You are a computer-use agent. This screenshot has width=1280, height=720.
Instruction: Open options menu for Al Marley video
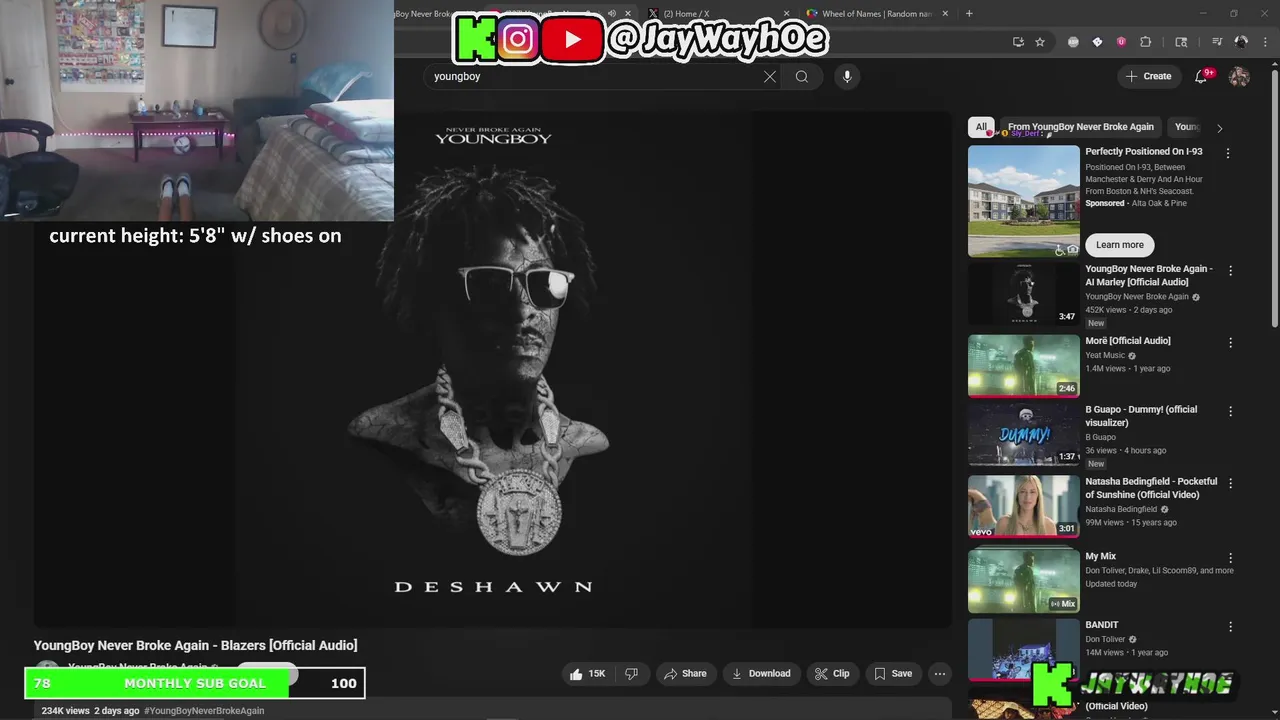[1231, 270]
